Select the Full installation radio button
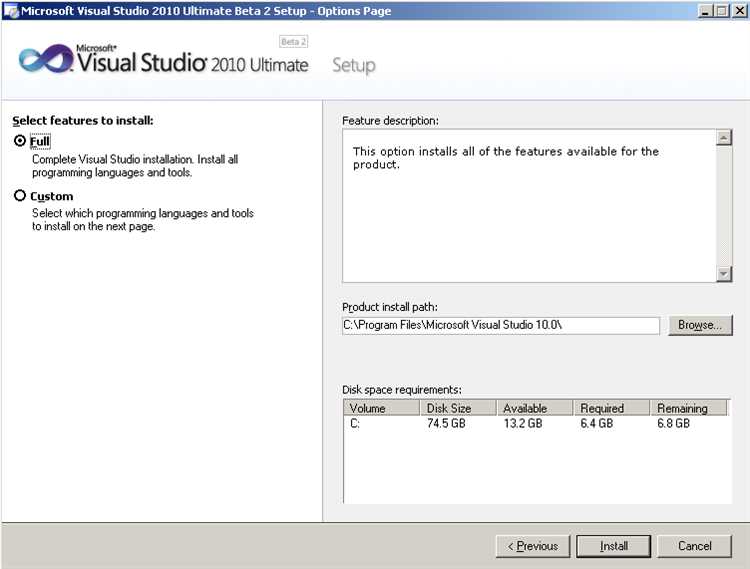 click(x=20, y=141)
